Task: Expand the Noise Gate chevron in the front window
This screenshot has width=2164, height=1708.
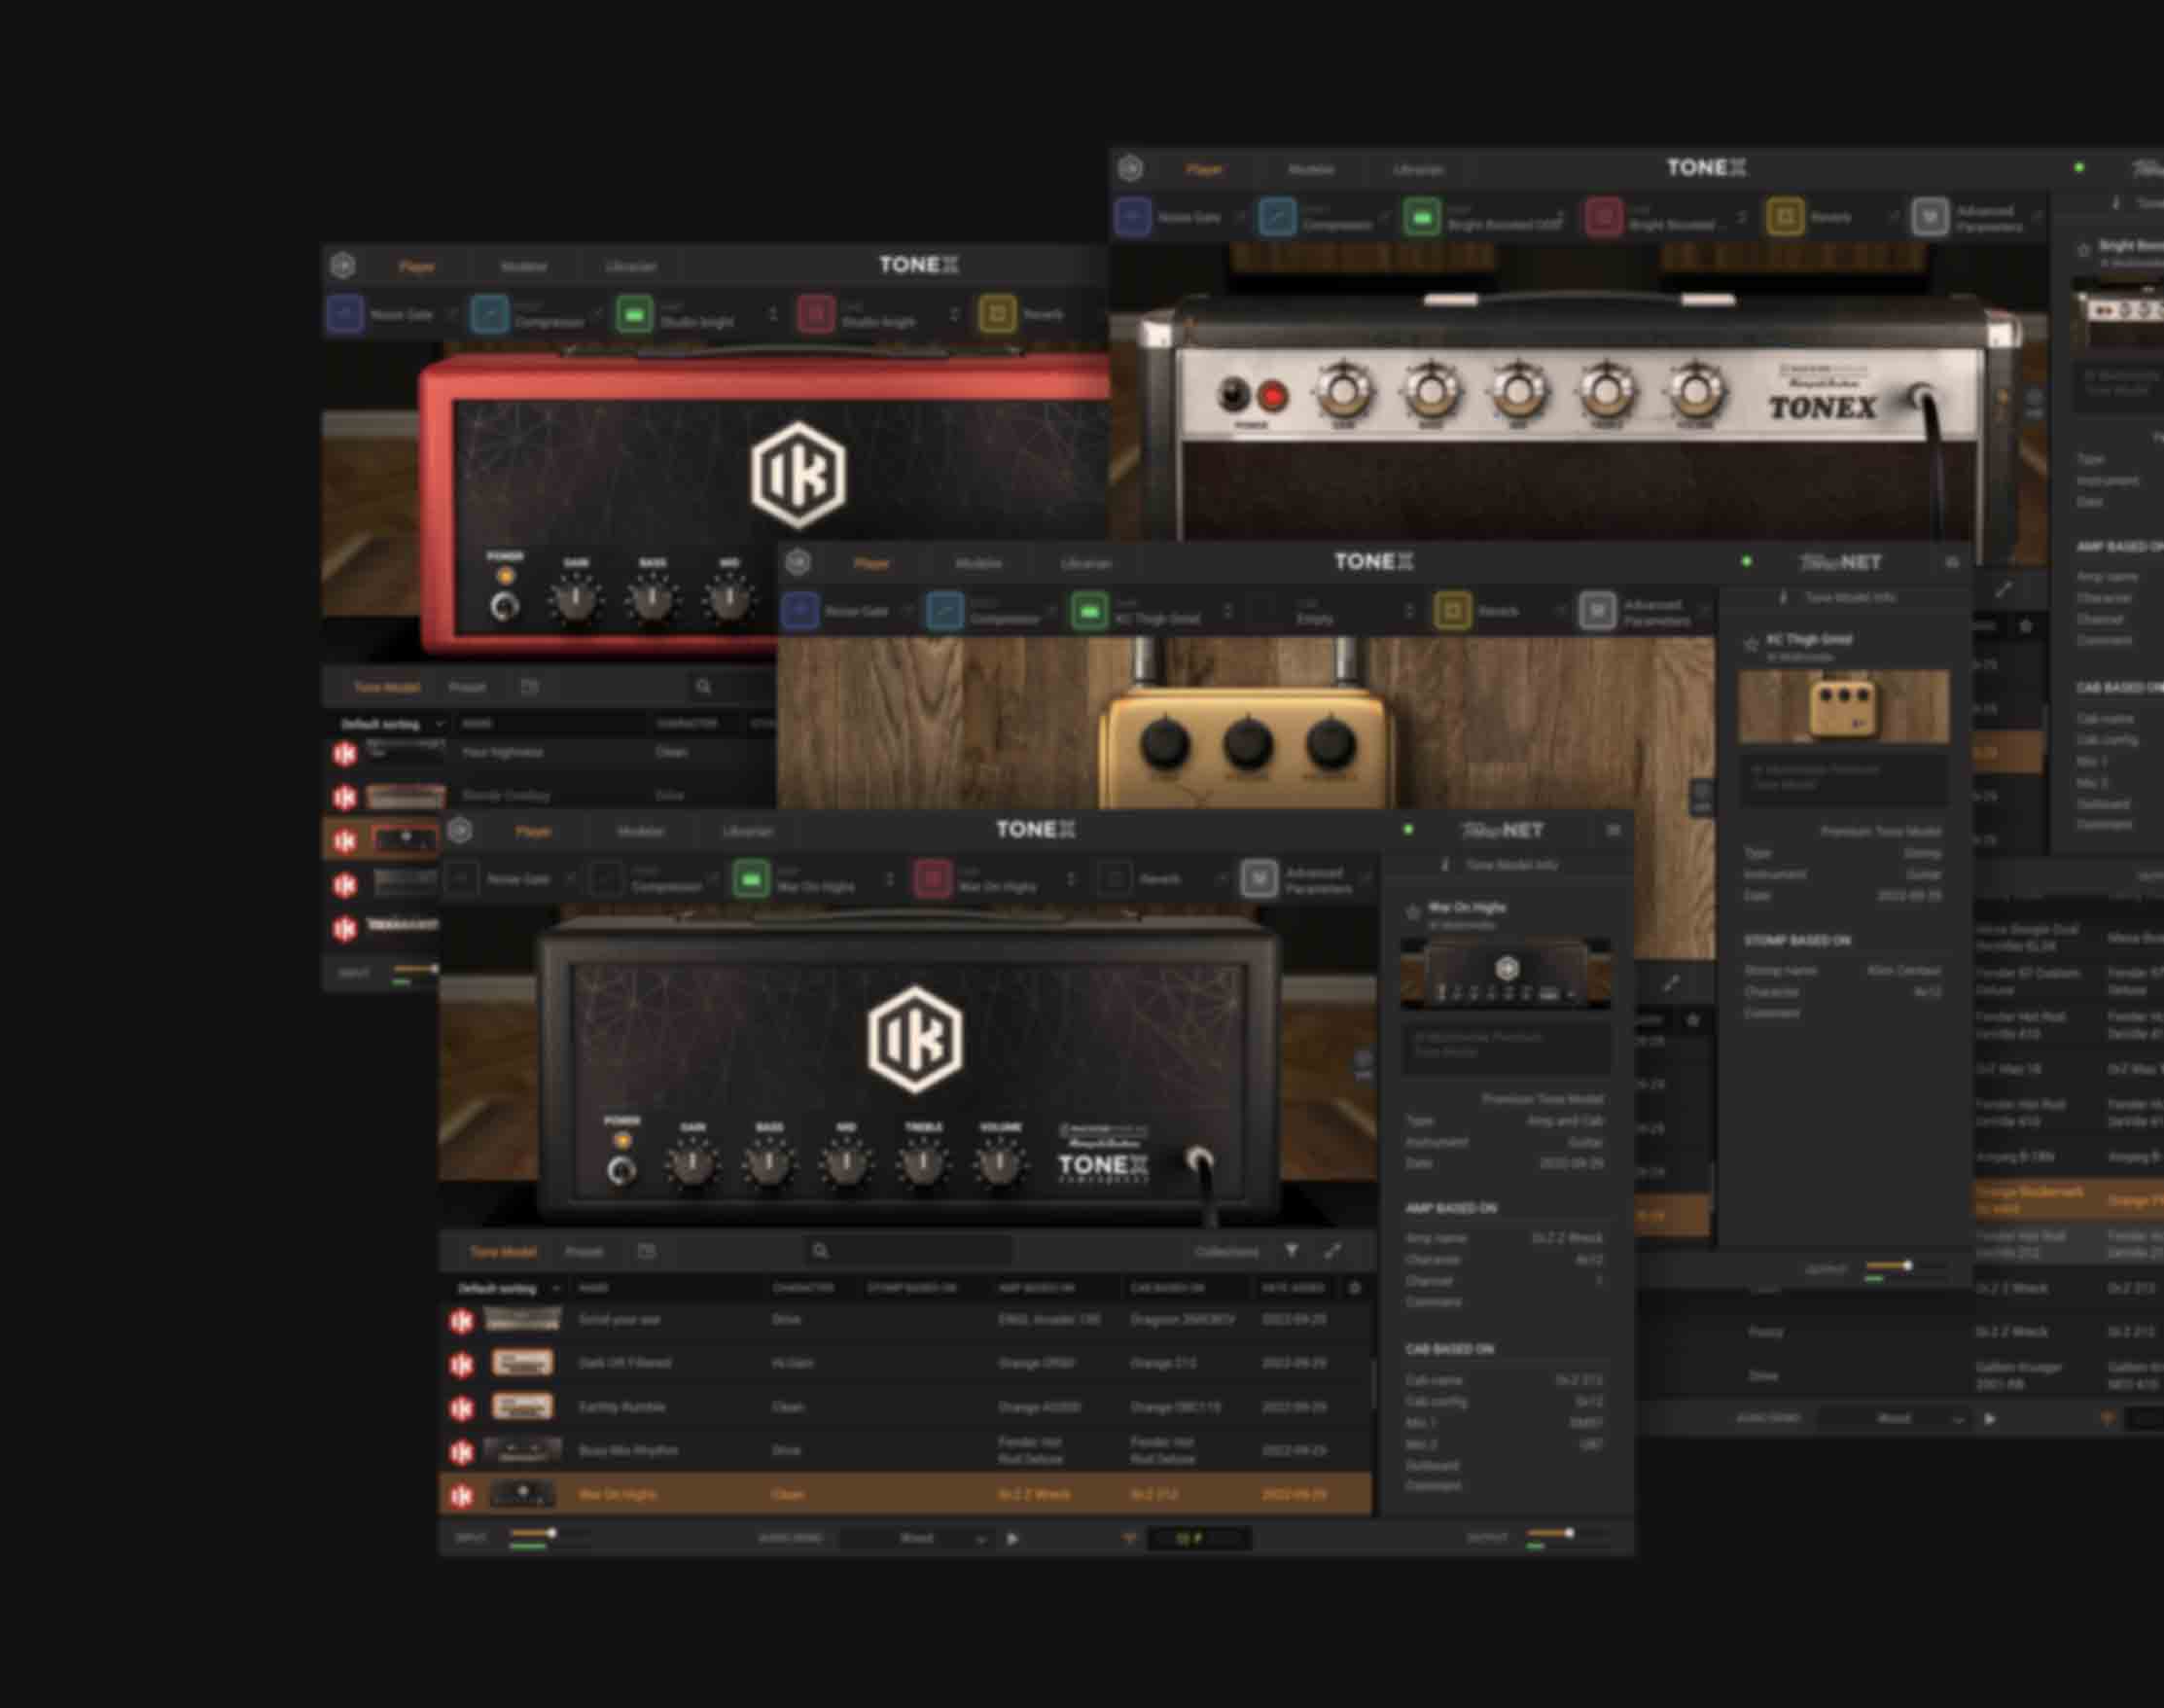Action: point(570,879)
